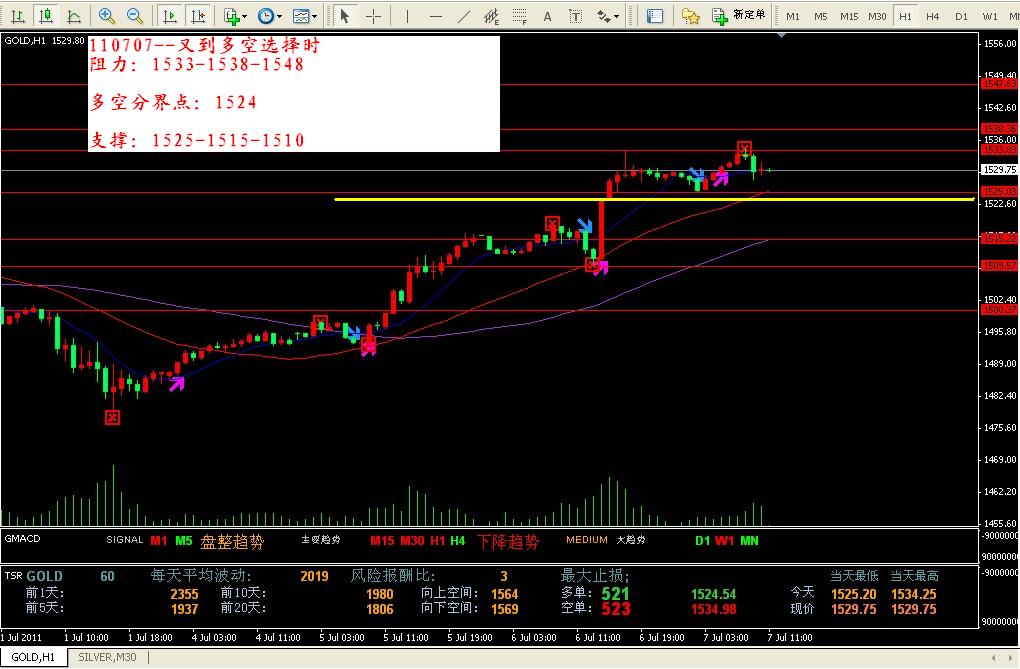This screenshot has height=669, width=1020.
Task: Click the New Order button 新定单
Action: tap(739, 16)
